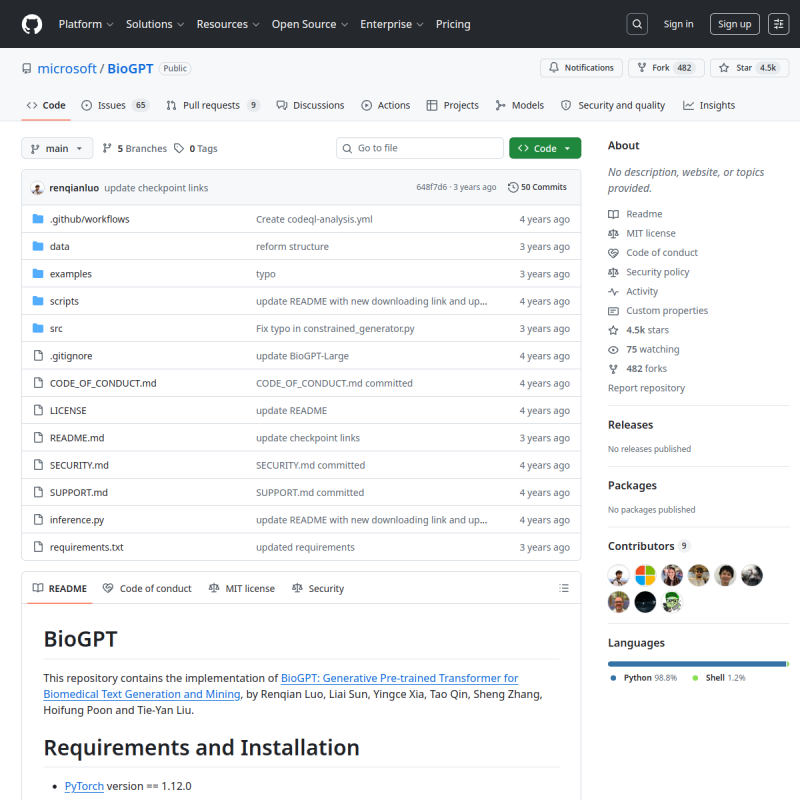Switch to the Actions tab
The width and height of the screenshot is (800, 800).
[x=386, y=106]
